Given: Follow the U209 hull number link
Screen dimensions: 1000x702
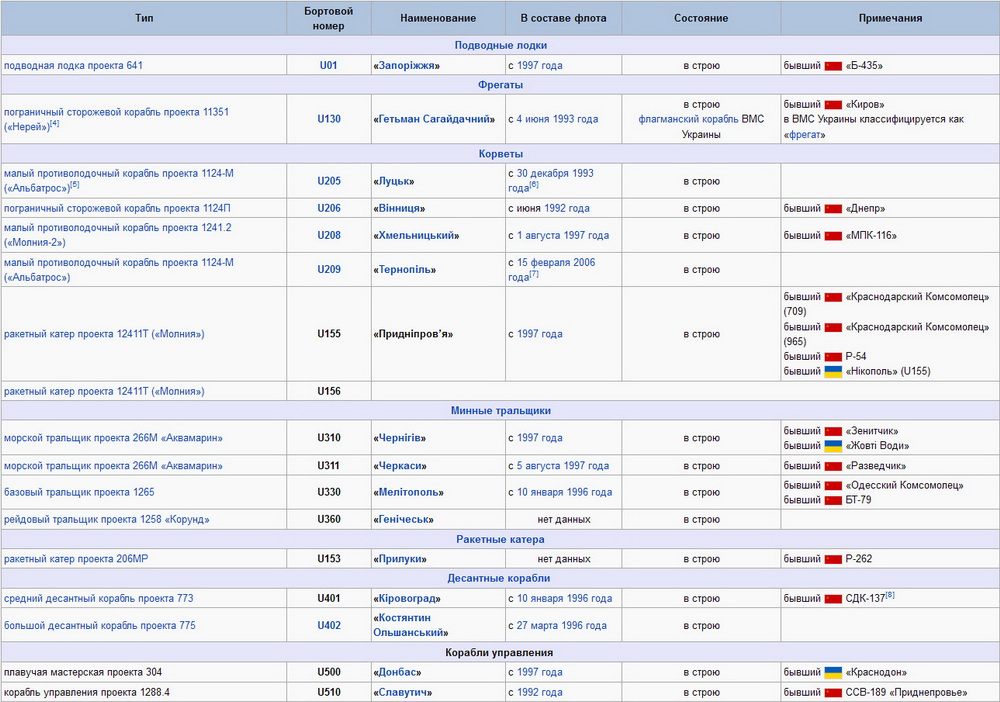Looking at the screenshot, I should 329,270.
